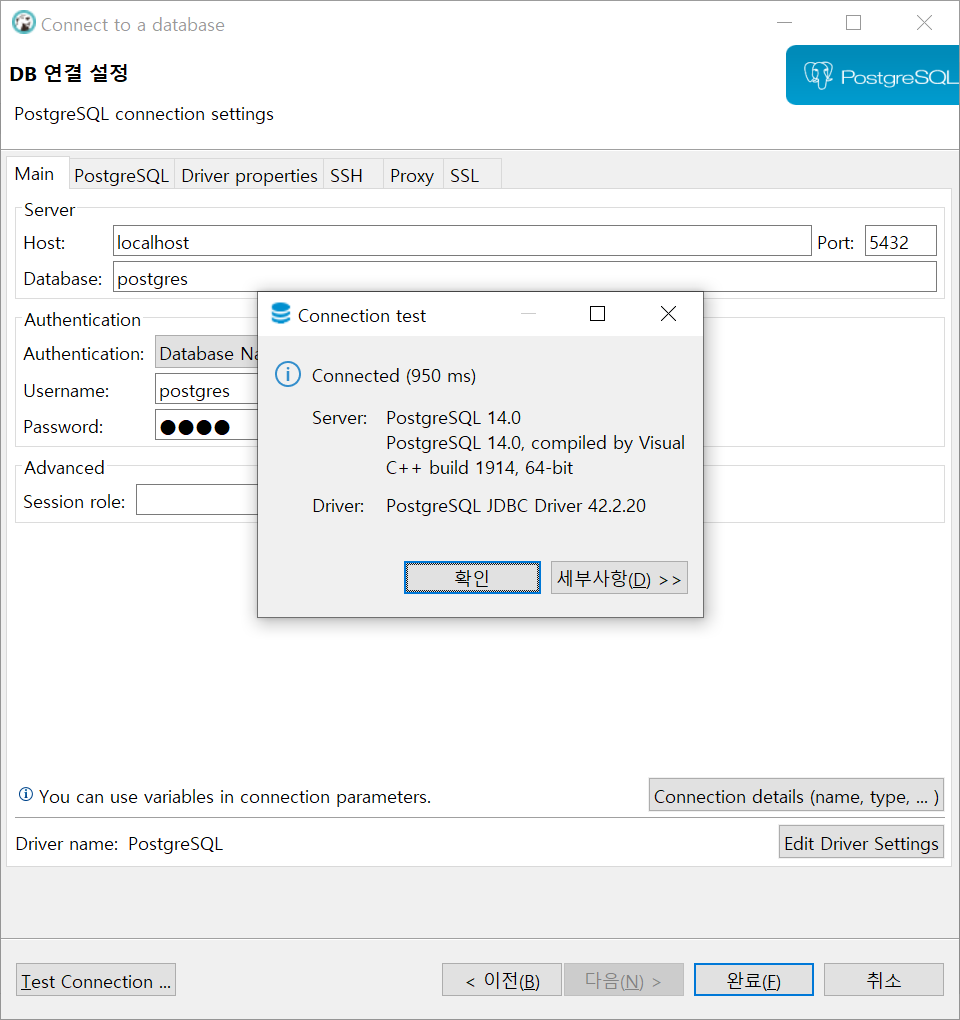Close the Connect to a database window
Image resolution: width=960 pixels, height=1020 pixels.
click(924, 23)
